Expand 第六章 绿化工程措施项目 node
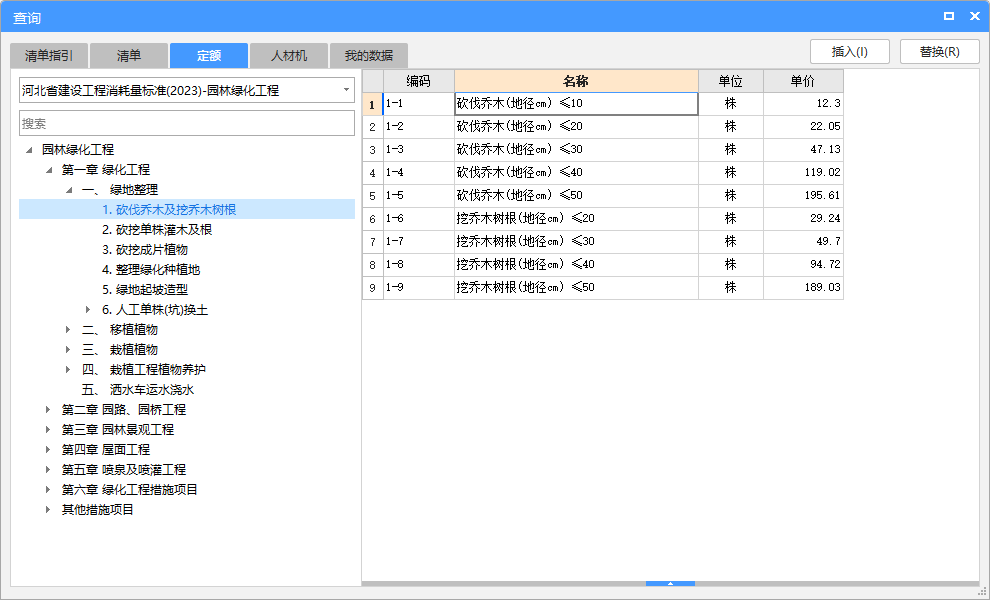 (x=48, y=489)
